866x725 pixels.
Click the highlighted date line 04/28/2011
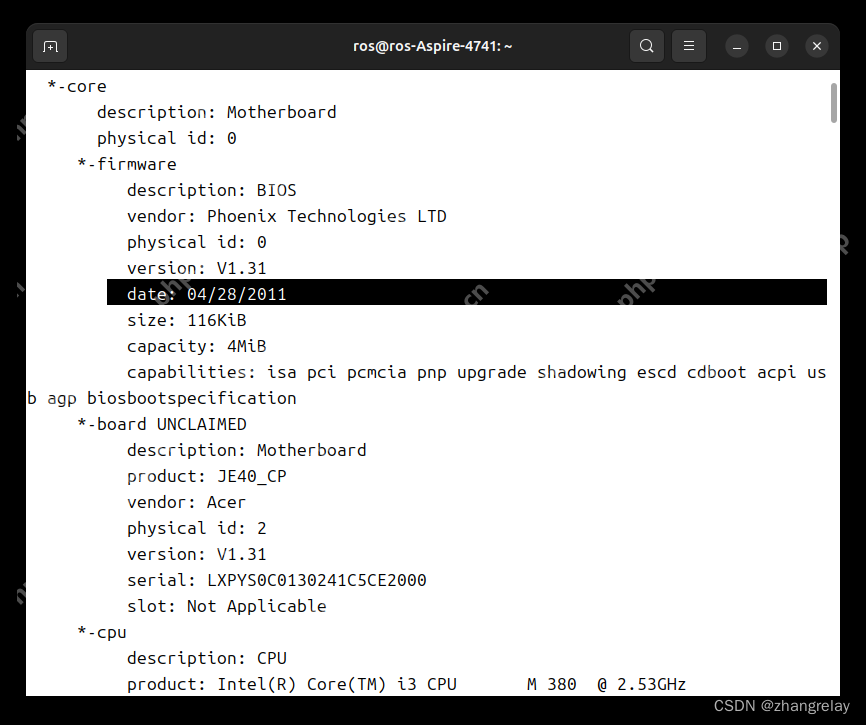tap(206, 293)
